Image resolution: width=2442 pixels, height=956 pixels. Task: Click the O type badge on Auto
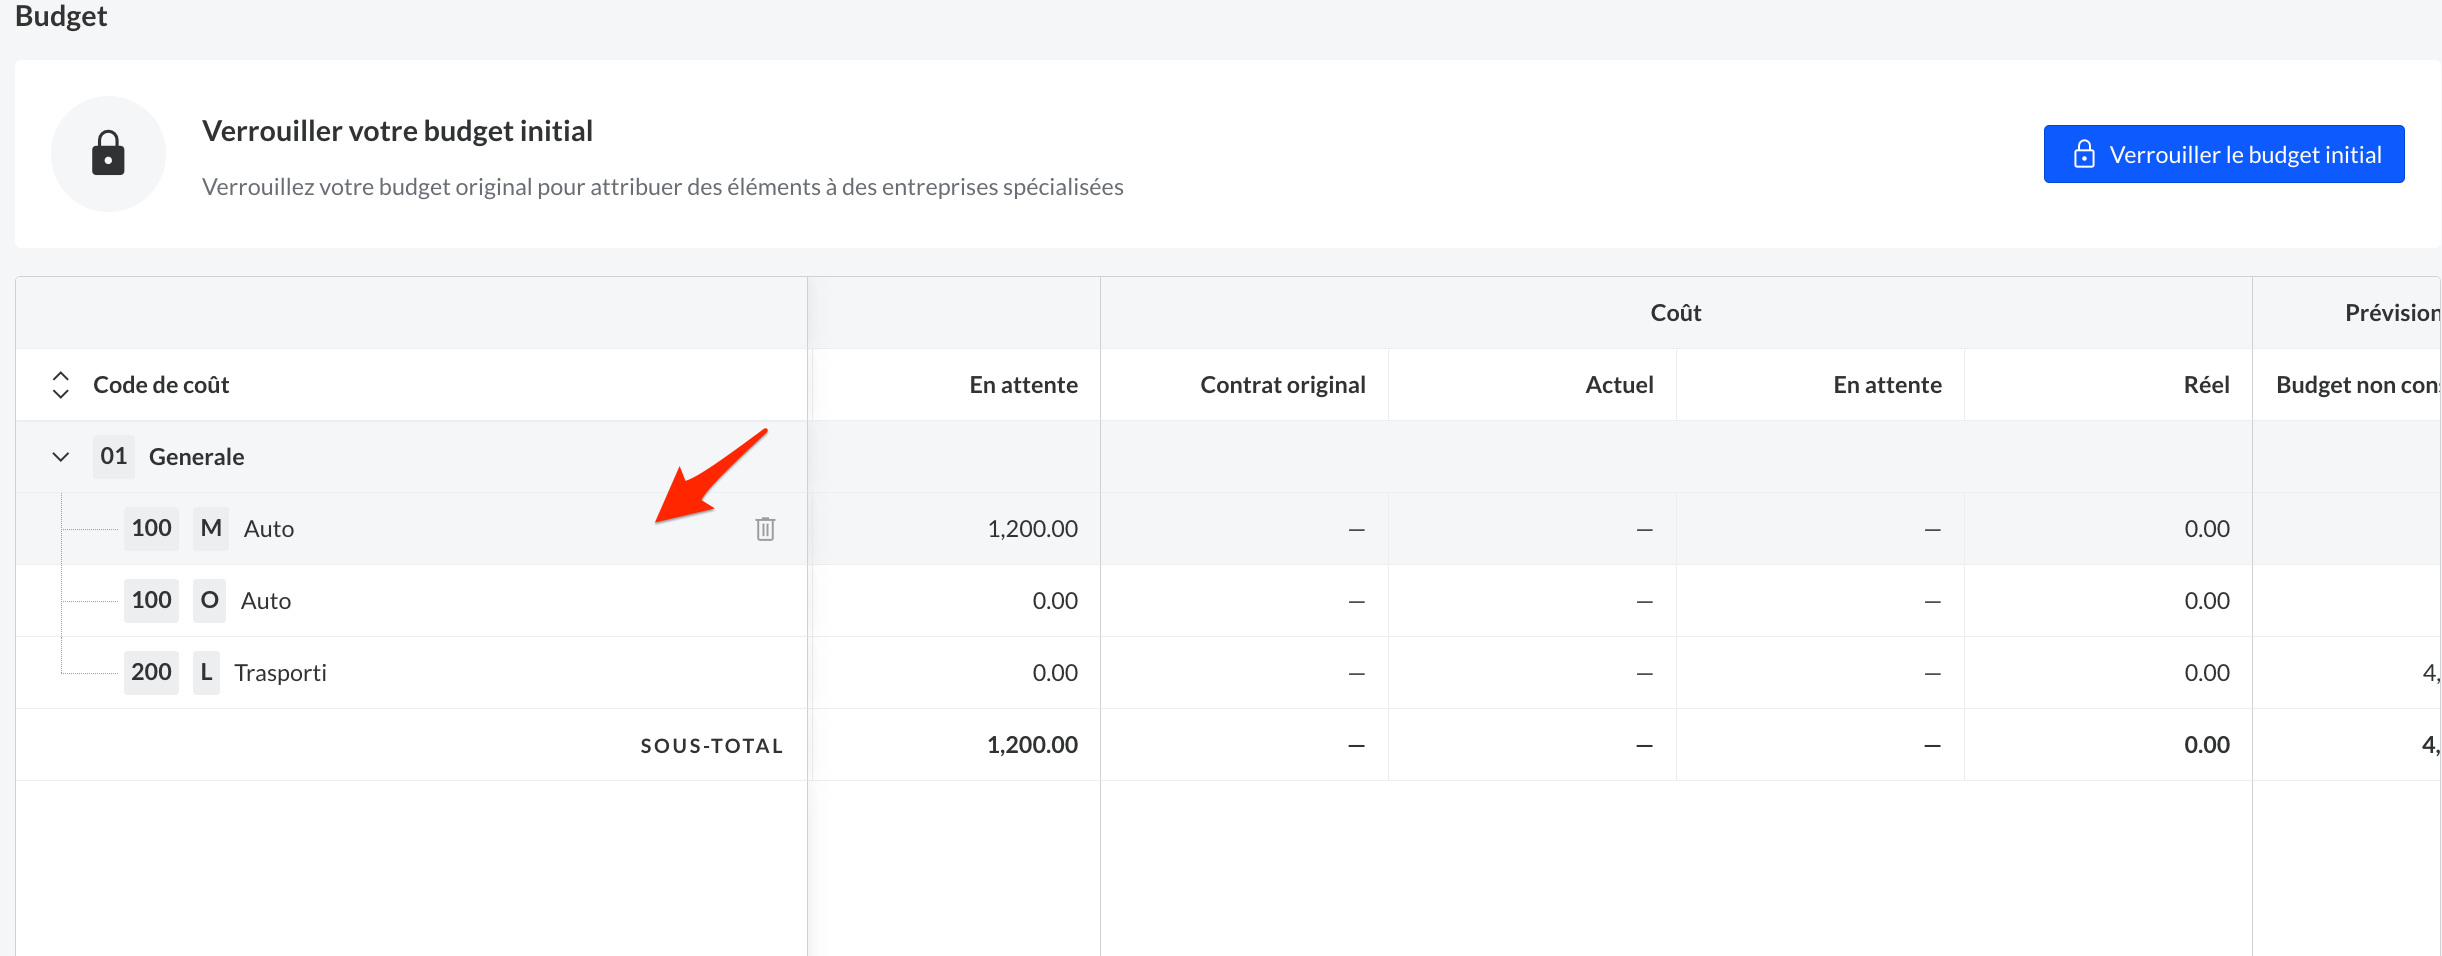(x=209, y=601)
